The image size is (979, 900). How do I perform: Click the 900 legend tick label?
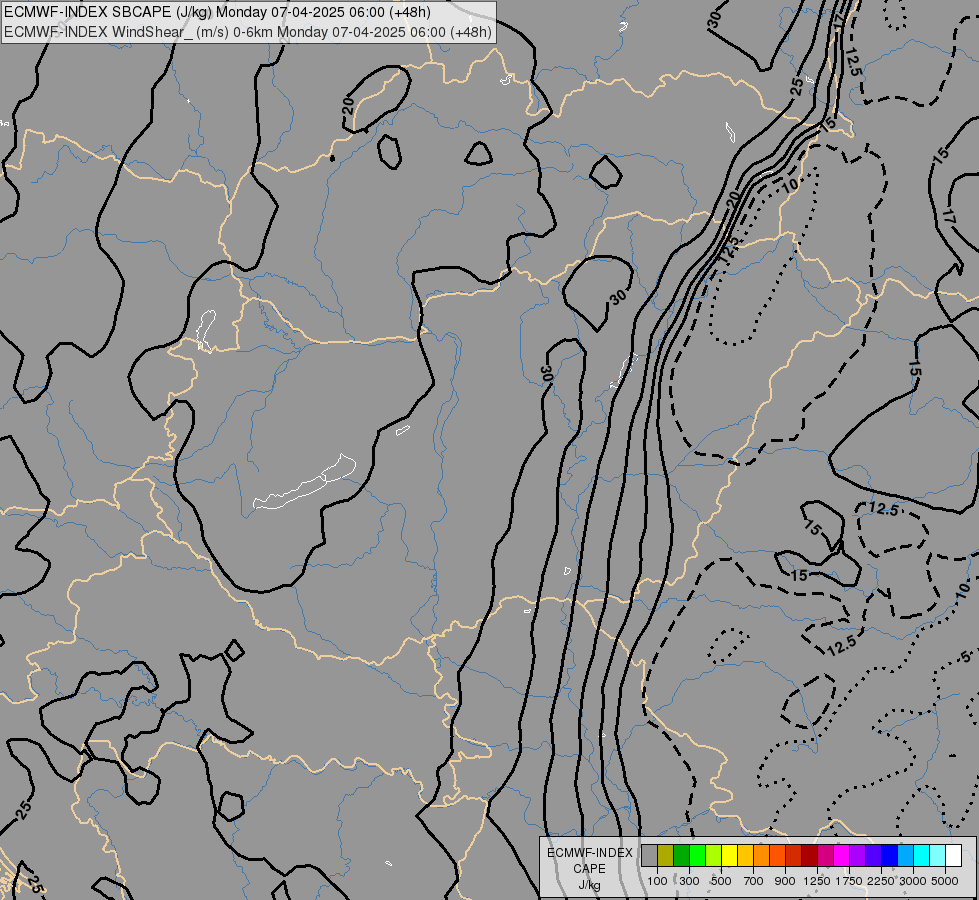pyautogui.click(x=785, y=881)
